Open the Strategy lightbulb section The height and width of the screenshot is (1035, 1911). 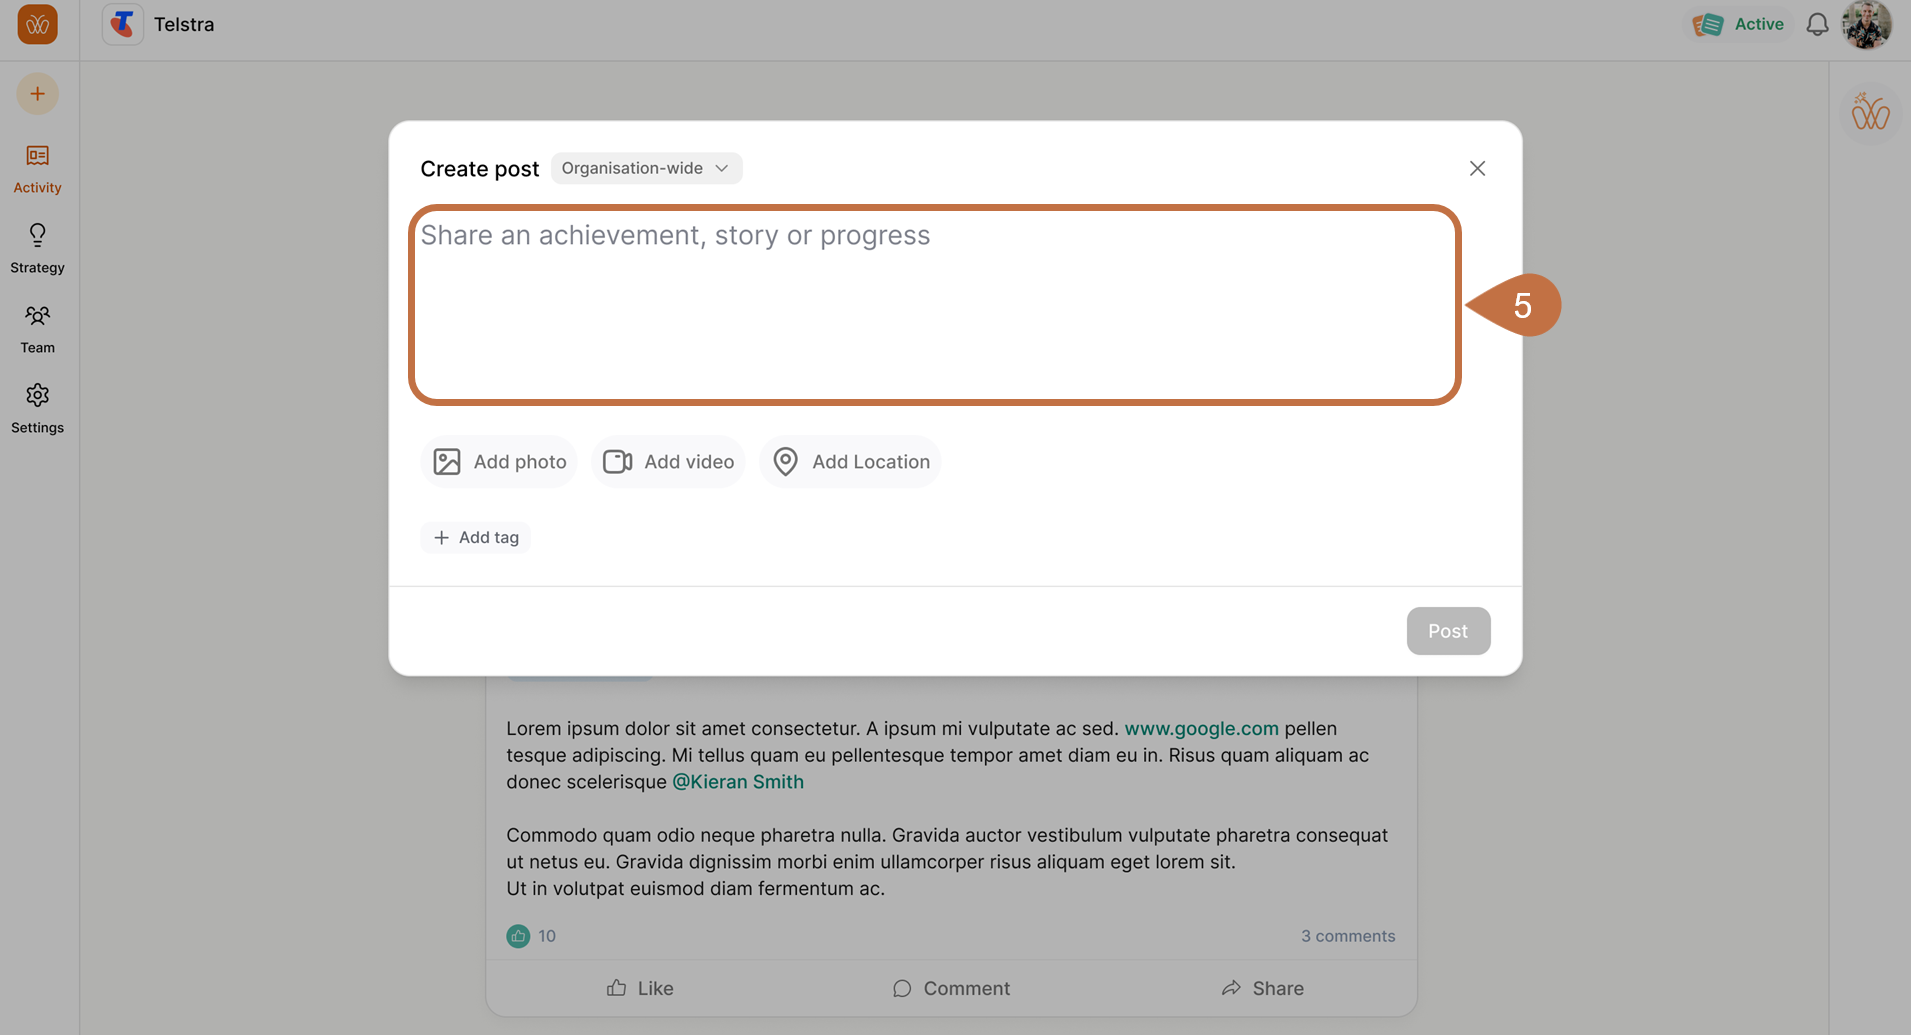(x=37, y=248)
